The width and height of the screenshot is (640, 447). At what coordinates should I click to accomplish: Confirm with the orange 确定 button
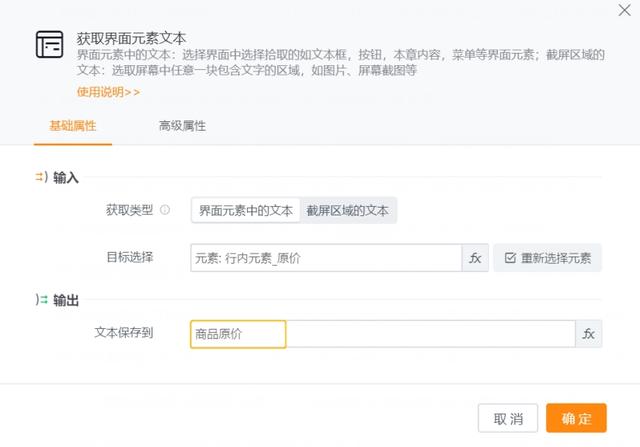click(x=576, y=418)
